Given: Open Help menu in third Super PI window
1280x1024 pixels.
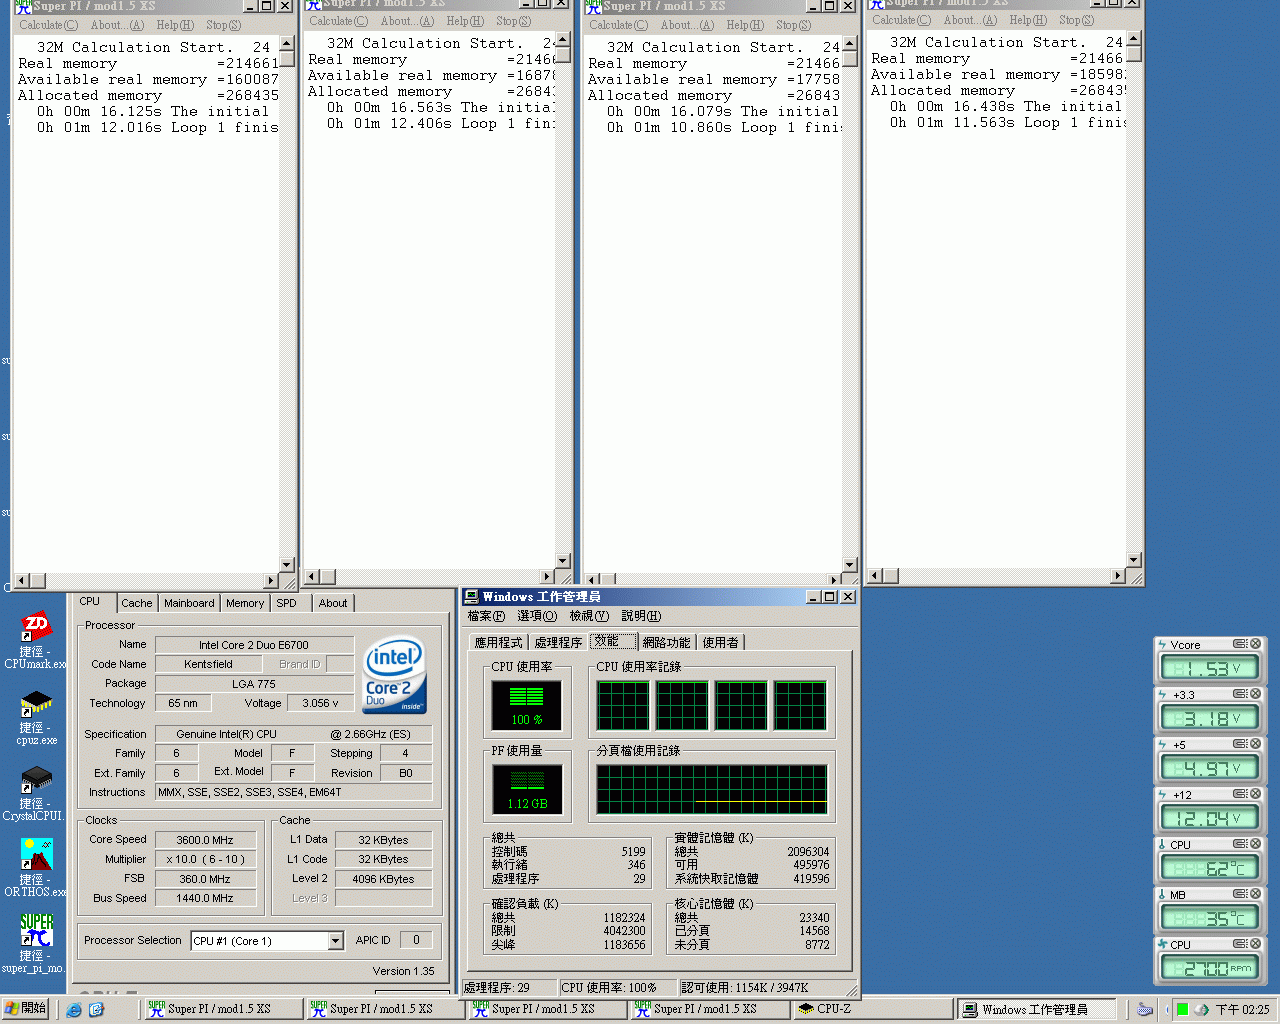Looking at the screenshot, I should tap(745, 25).
